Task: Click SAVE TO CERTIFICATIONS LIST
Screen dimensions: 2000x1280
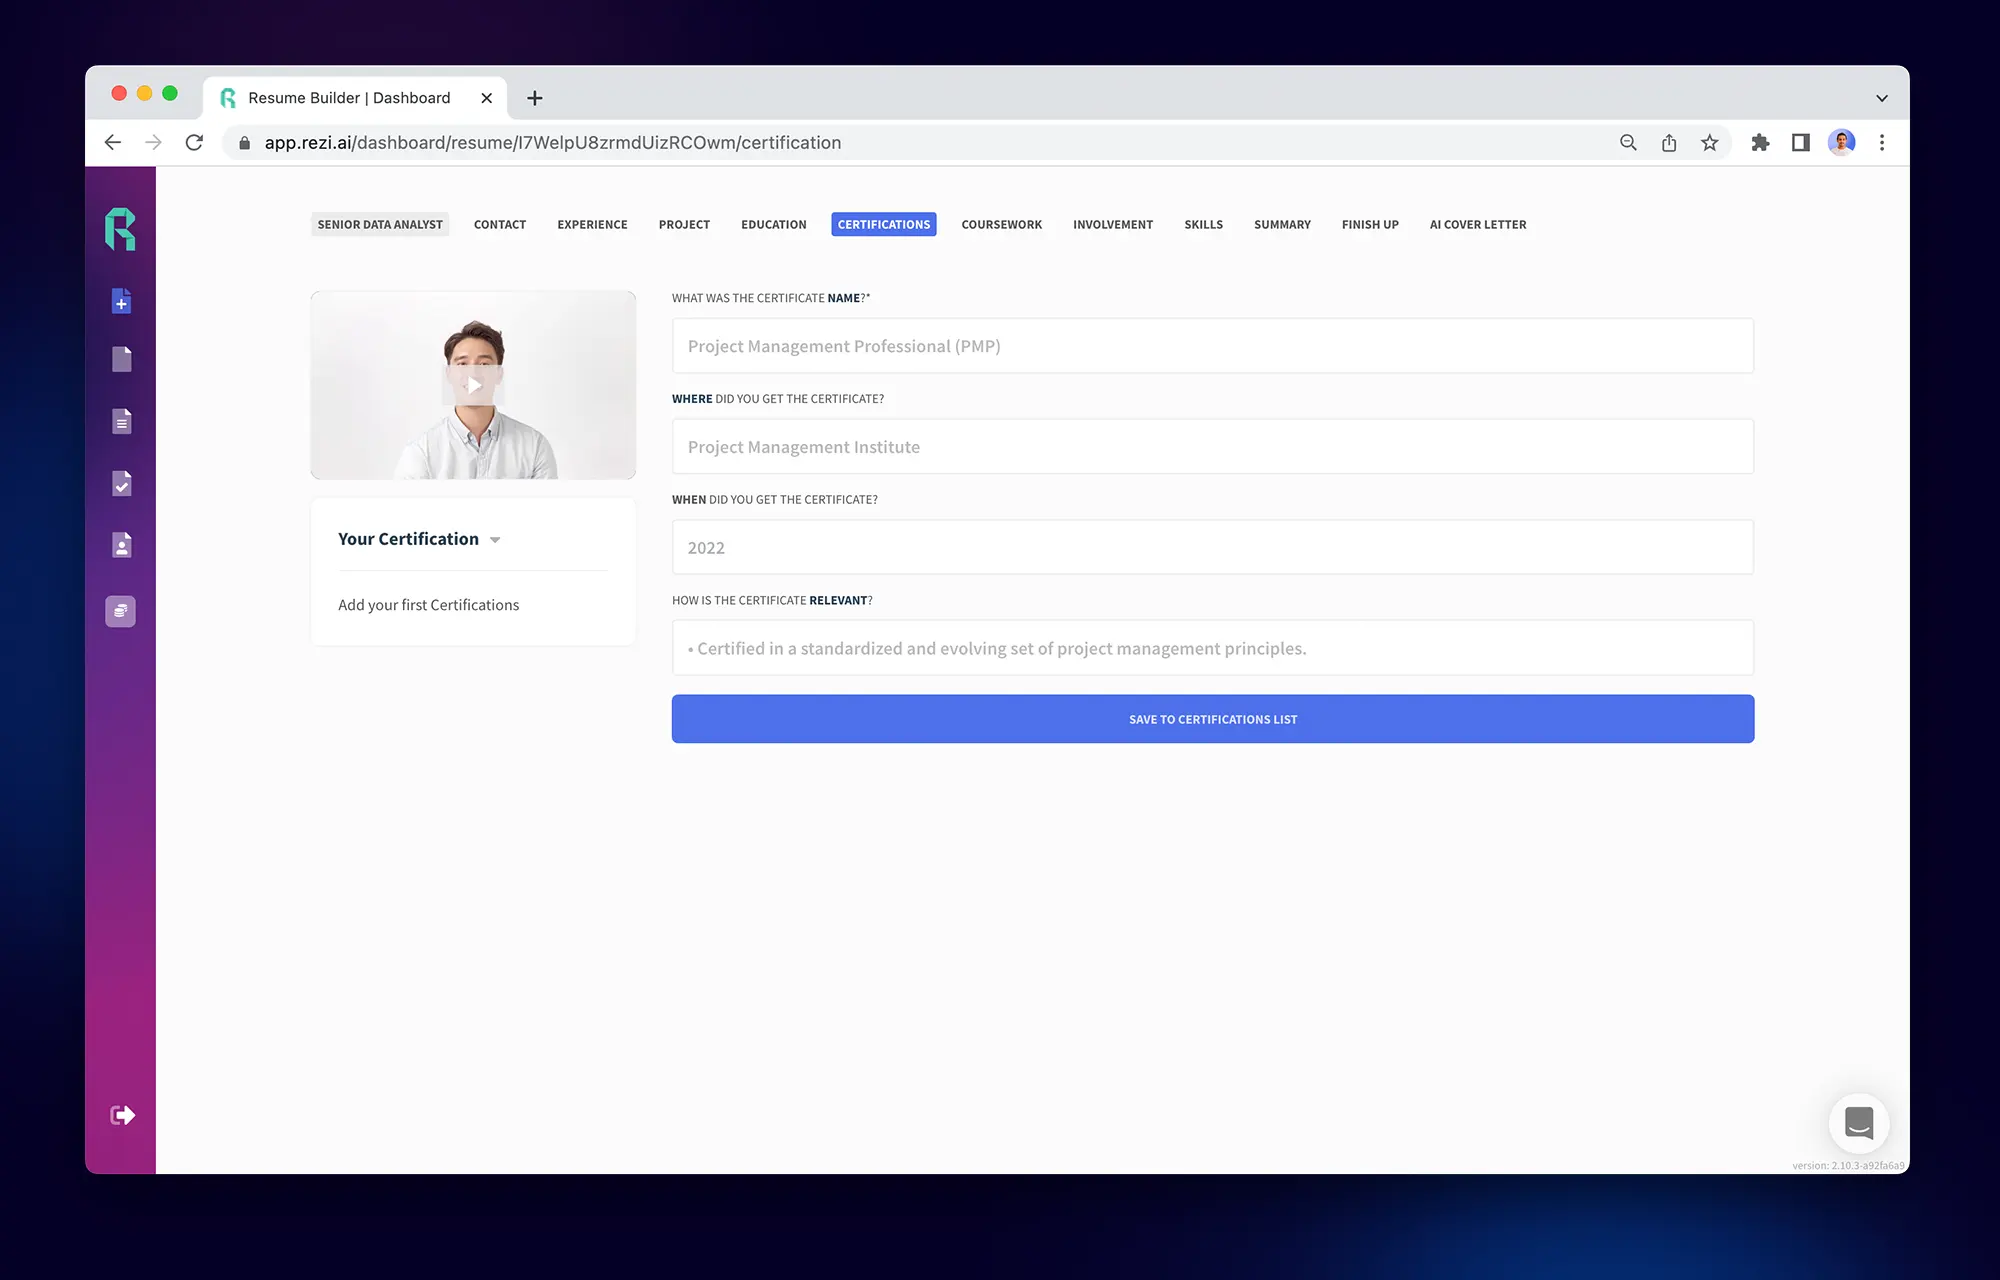Action: click(1212, 718)
